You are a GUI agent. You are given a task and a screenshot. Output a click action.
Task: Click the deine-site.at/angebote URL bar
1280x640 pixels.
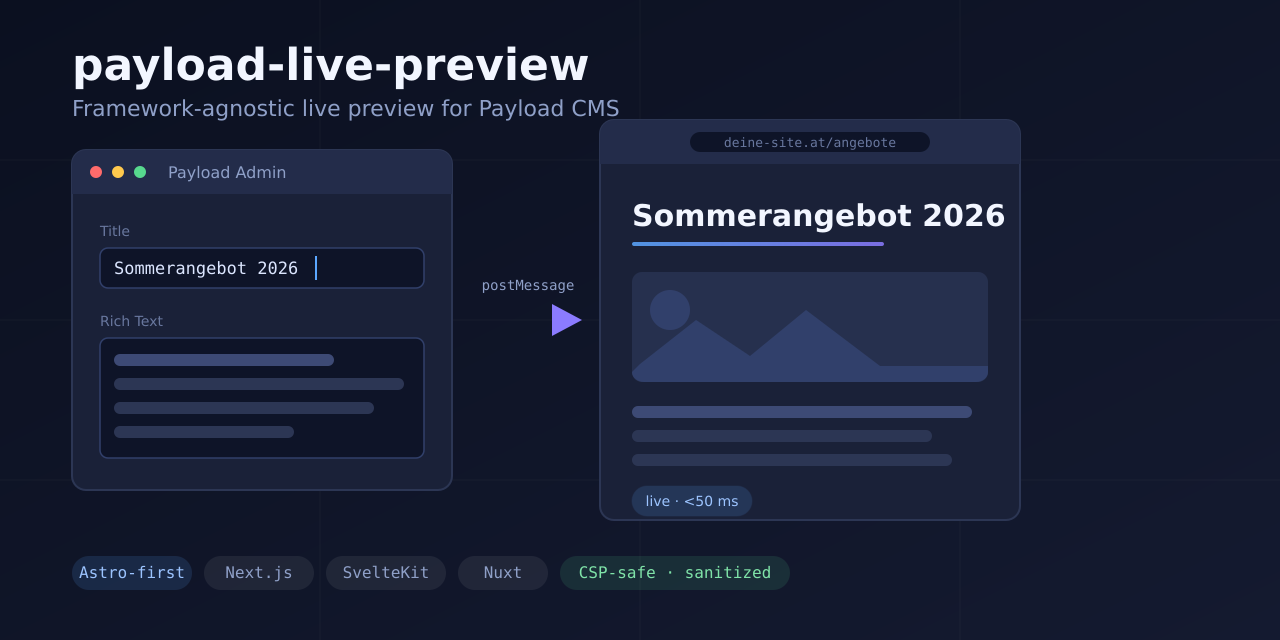810,142
